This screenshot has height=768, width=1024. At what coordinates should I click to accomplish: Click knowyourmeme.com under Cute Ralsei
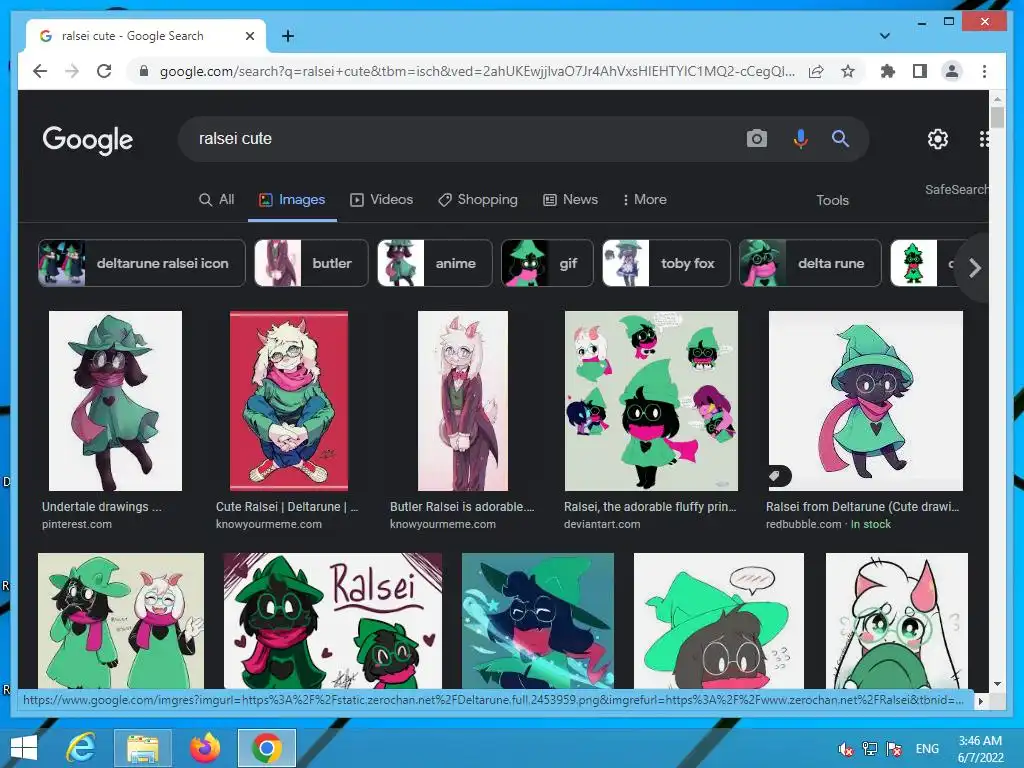point(268,524)
